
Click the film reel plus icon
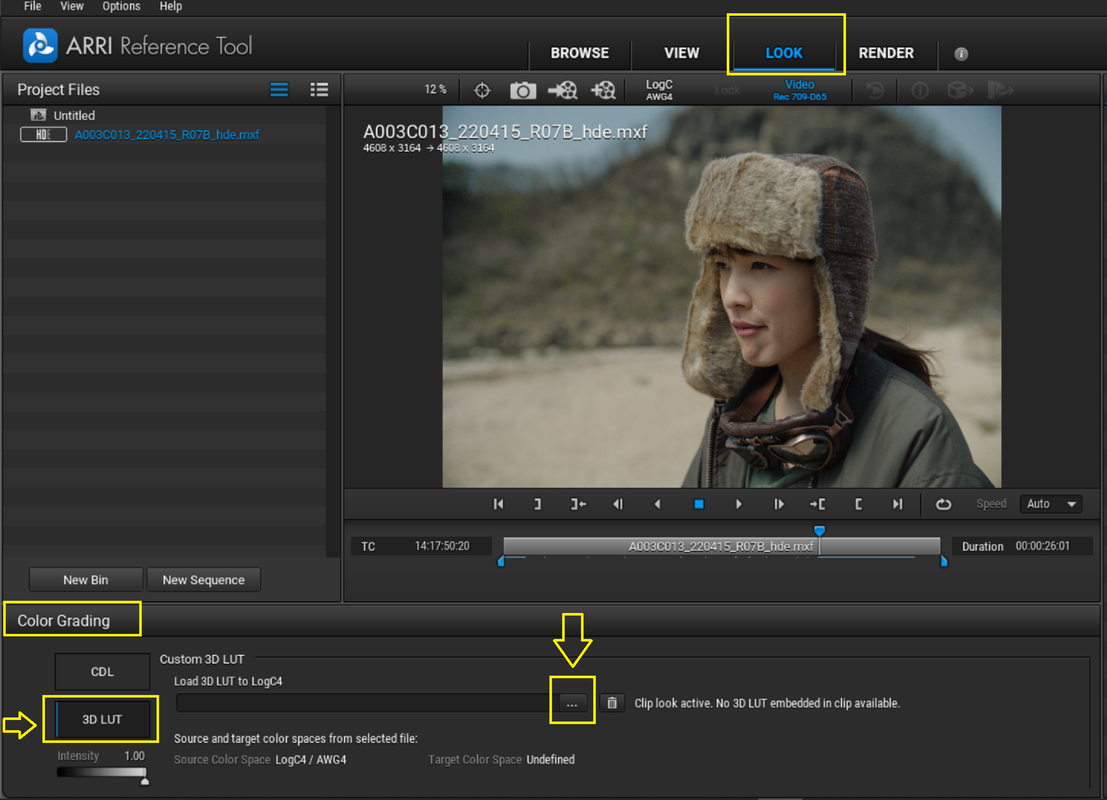click(x=604, y=90)
